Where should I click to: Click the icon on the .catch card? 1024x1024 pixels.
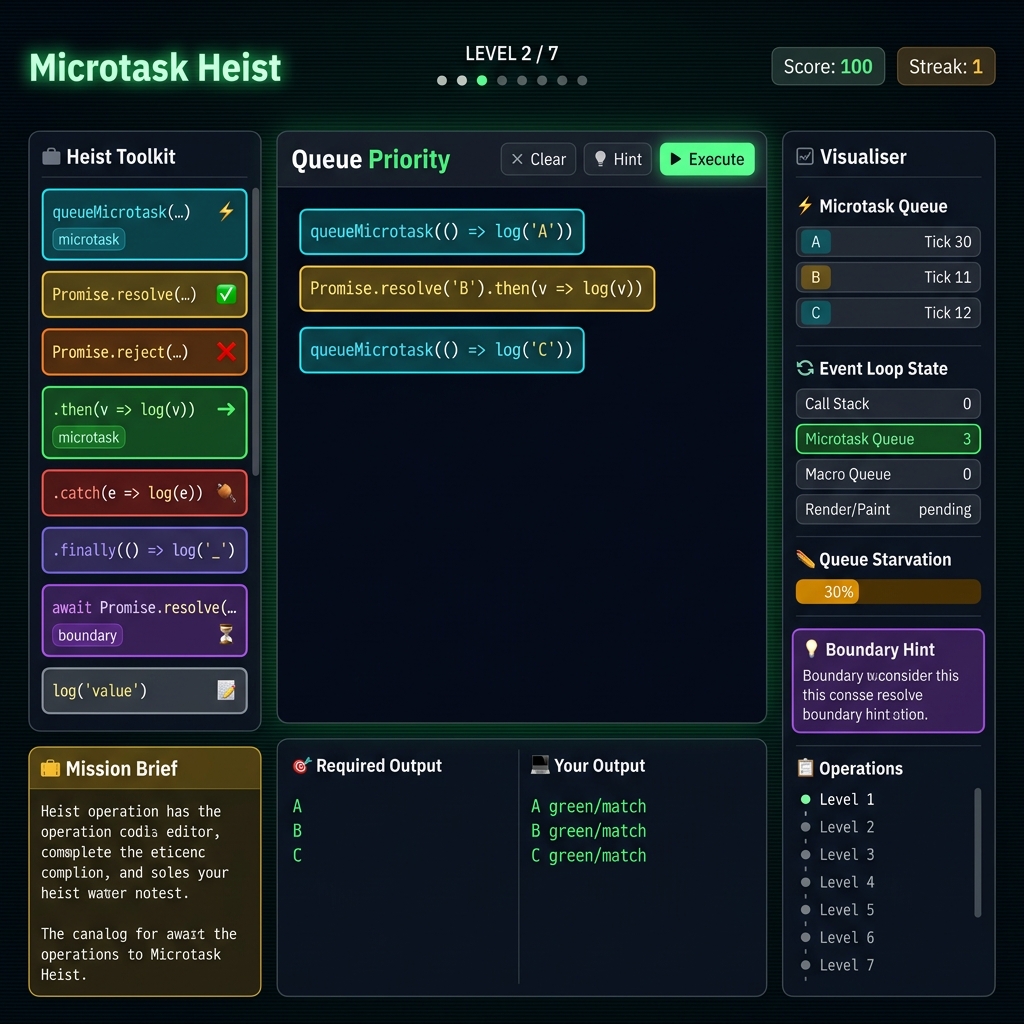226,492
